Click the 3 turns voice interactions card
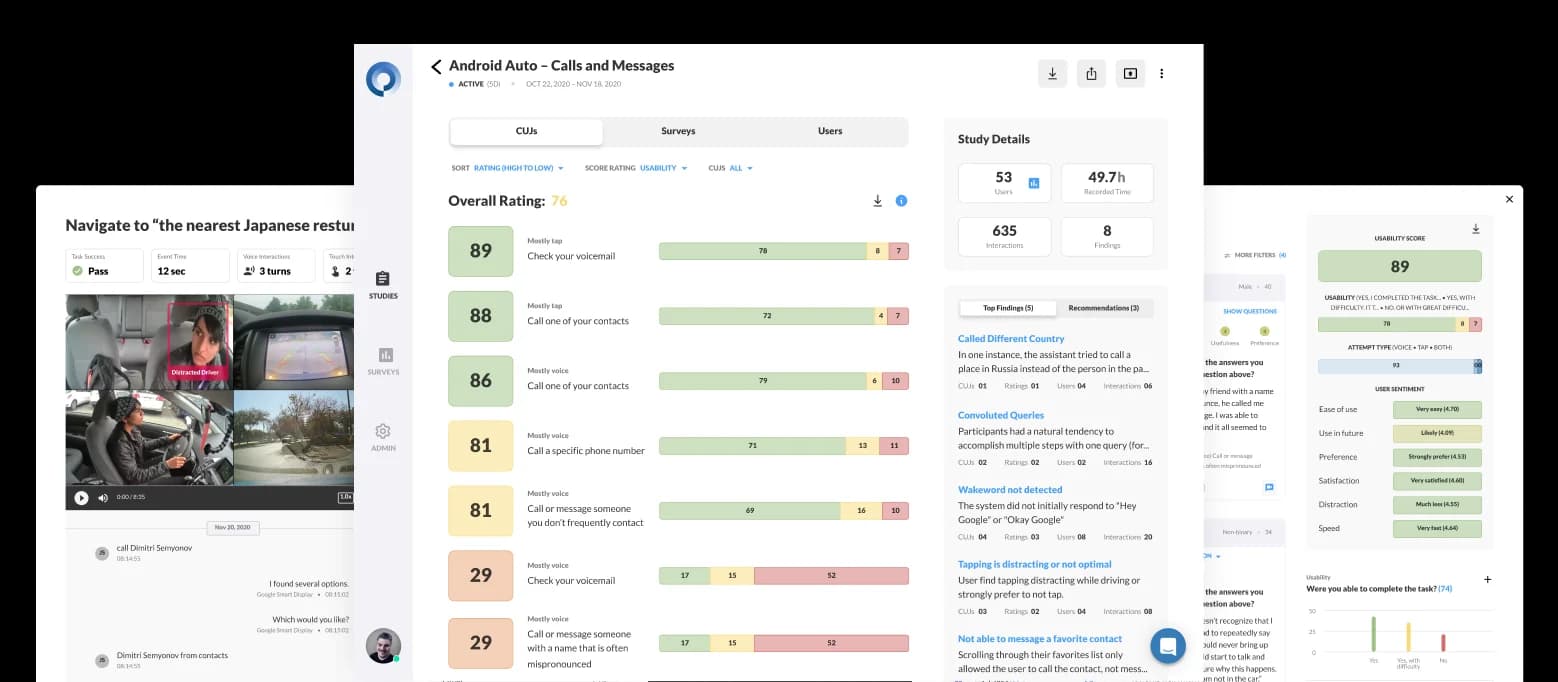 click(x=274, y=266)
